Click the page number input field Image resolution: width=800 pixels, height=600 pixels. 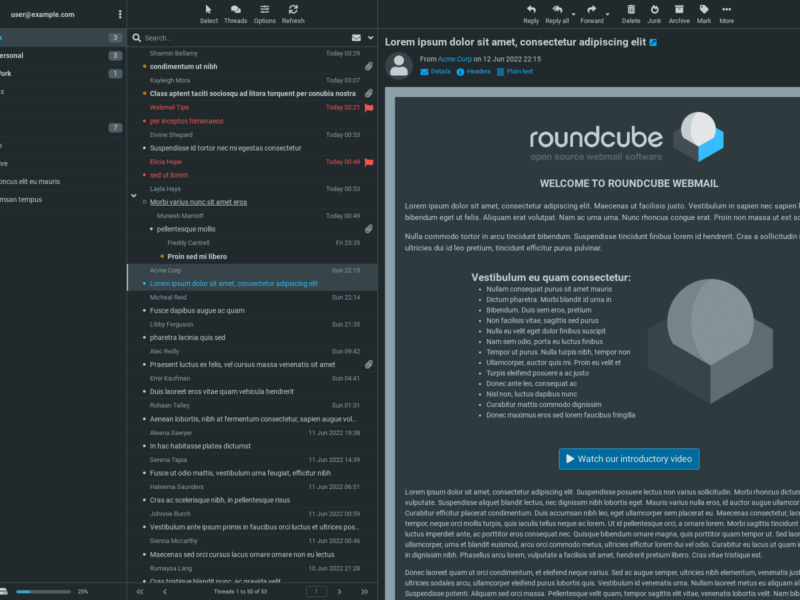click(x=316, y=591)
